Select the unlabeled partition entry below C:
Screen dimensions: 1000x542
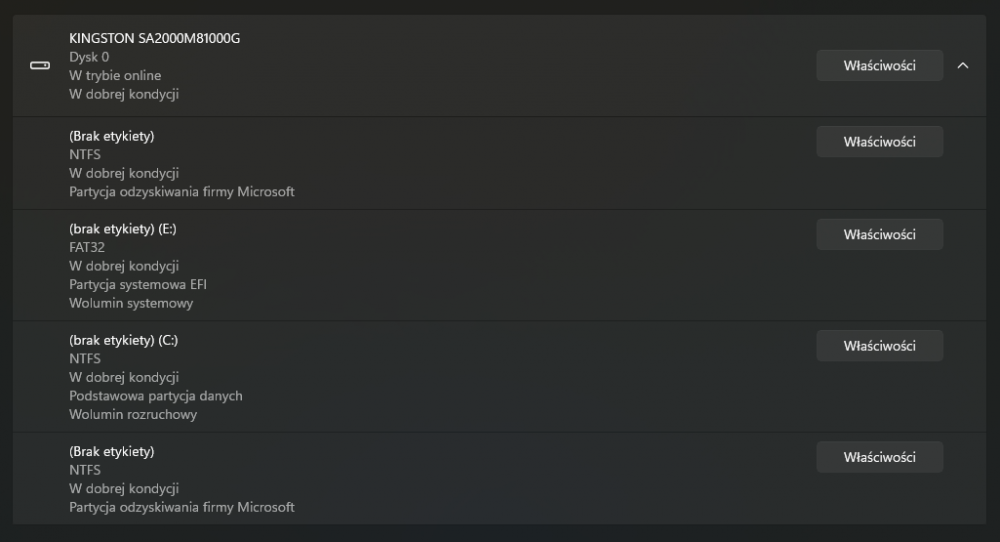click(112, 451)
